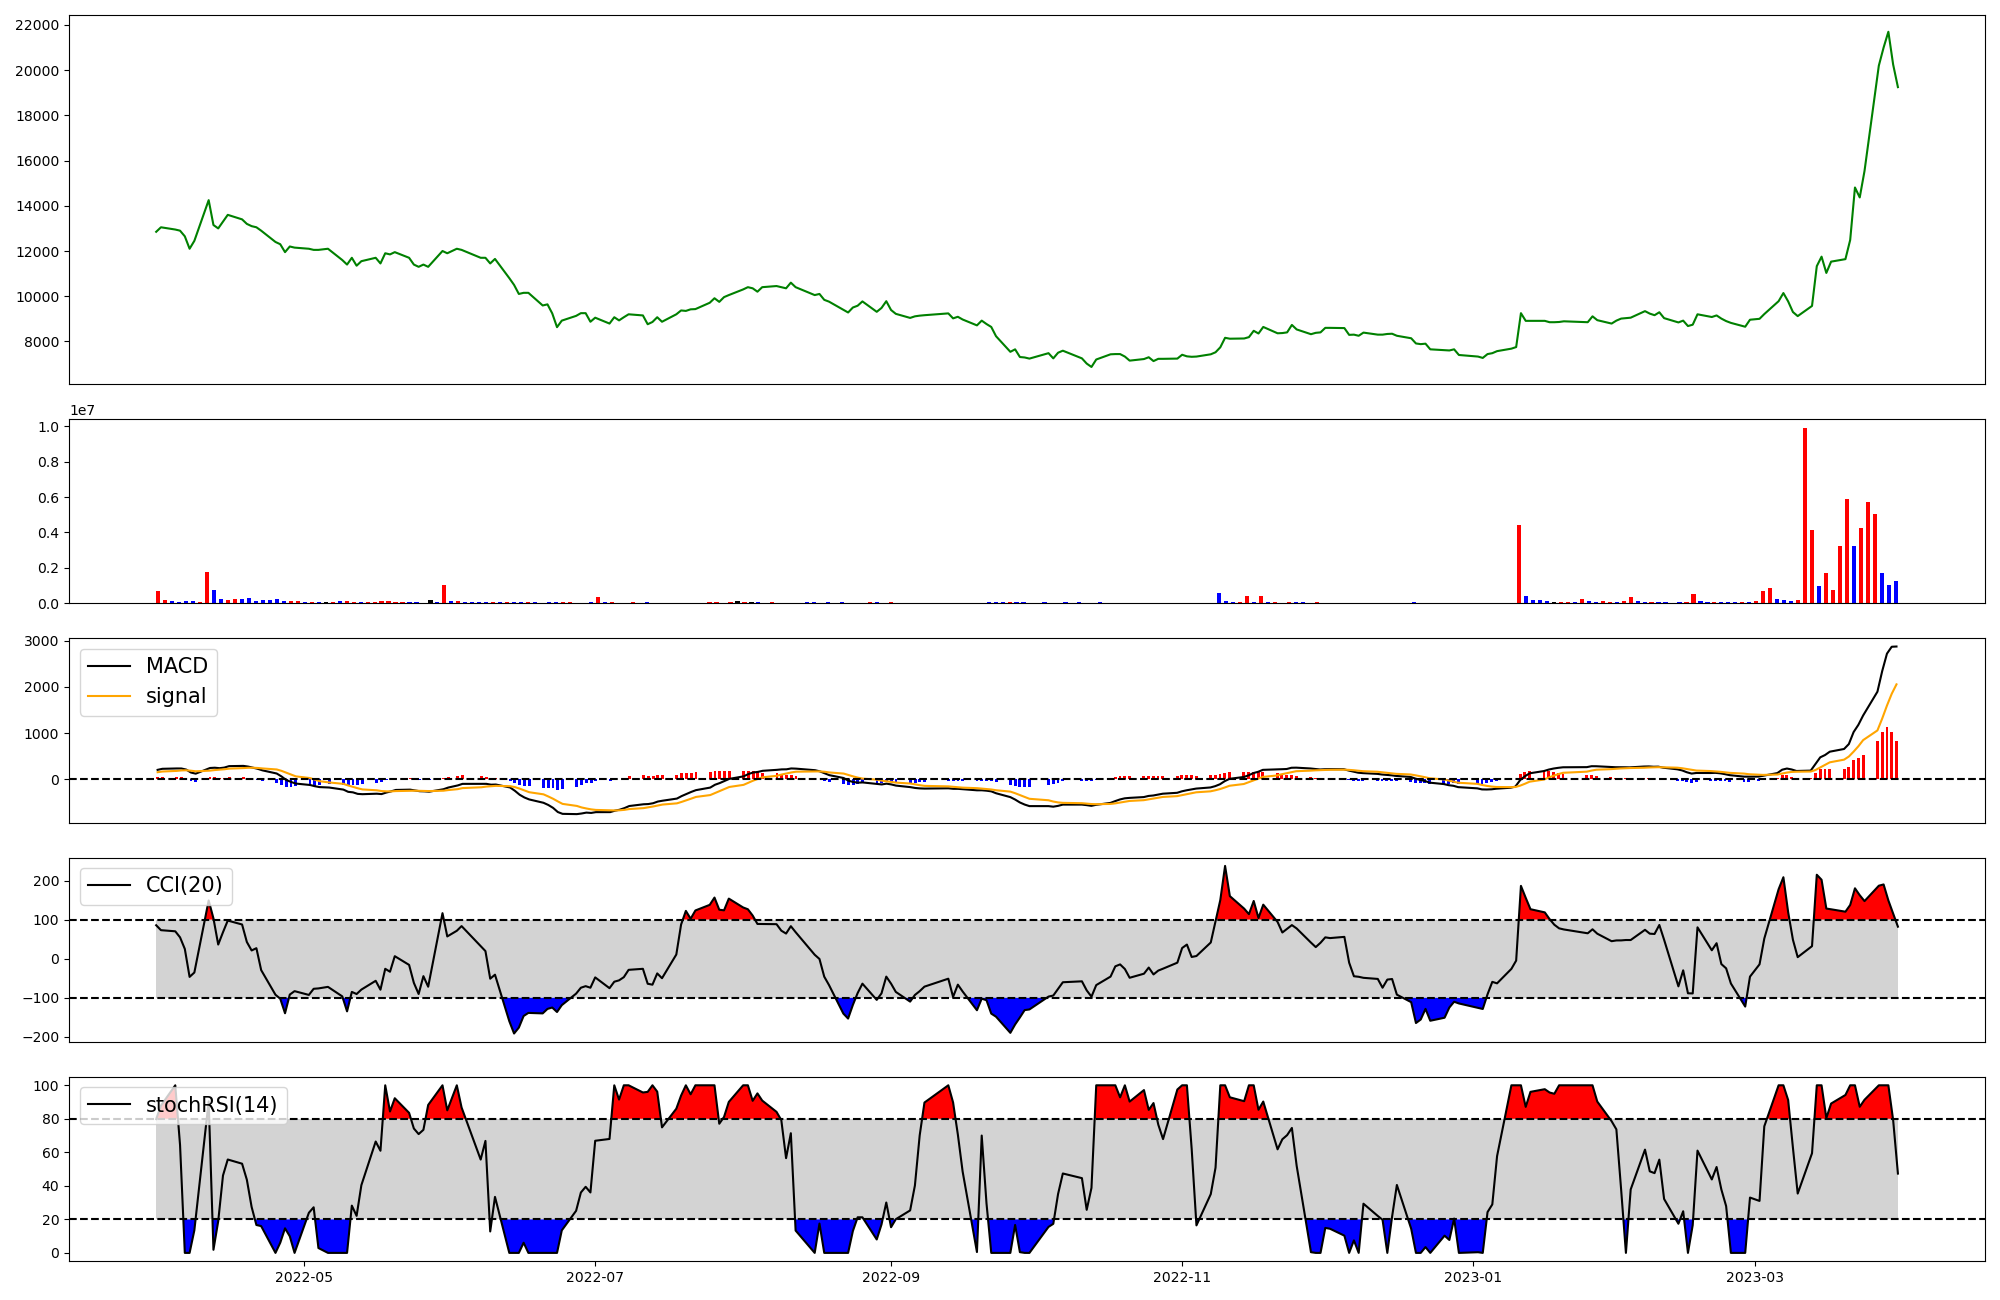
Task: Click the 2022-07 date tick label
Action: (x=596, y=1277)
